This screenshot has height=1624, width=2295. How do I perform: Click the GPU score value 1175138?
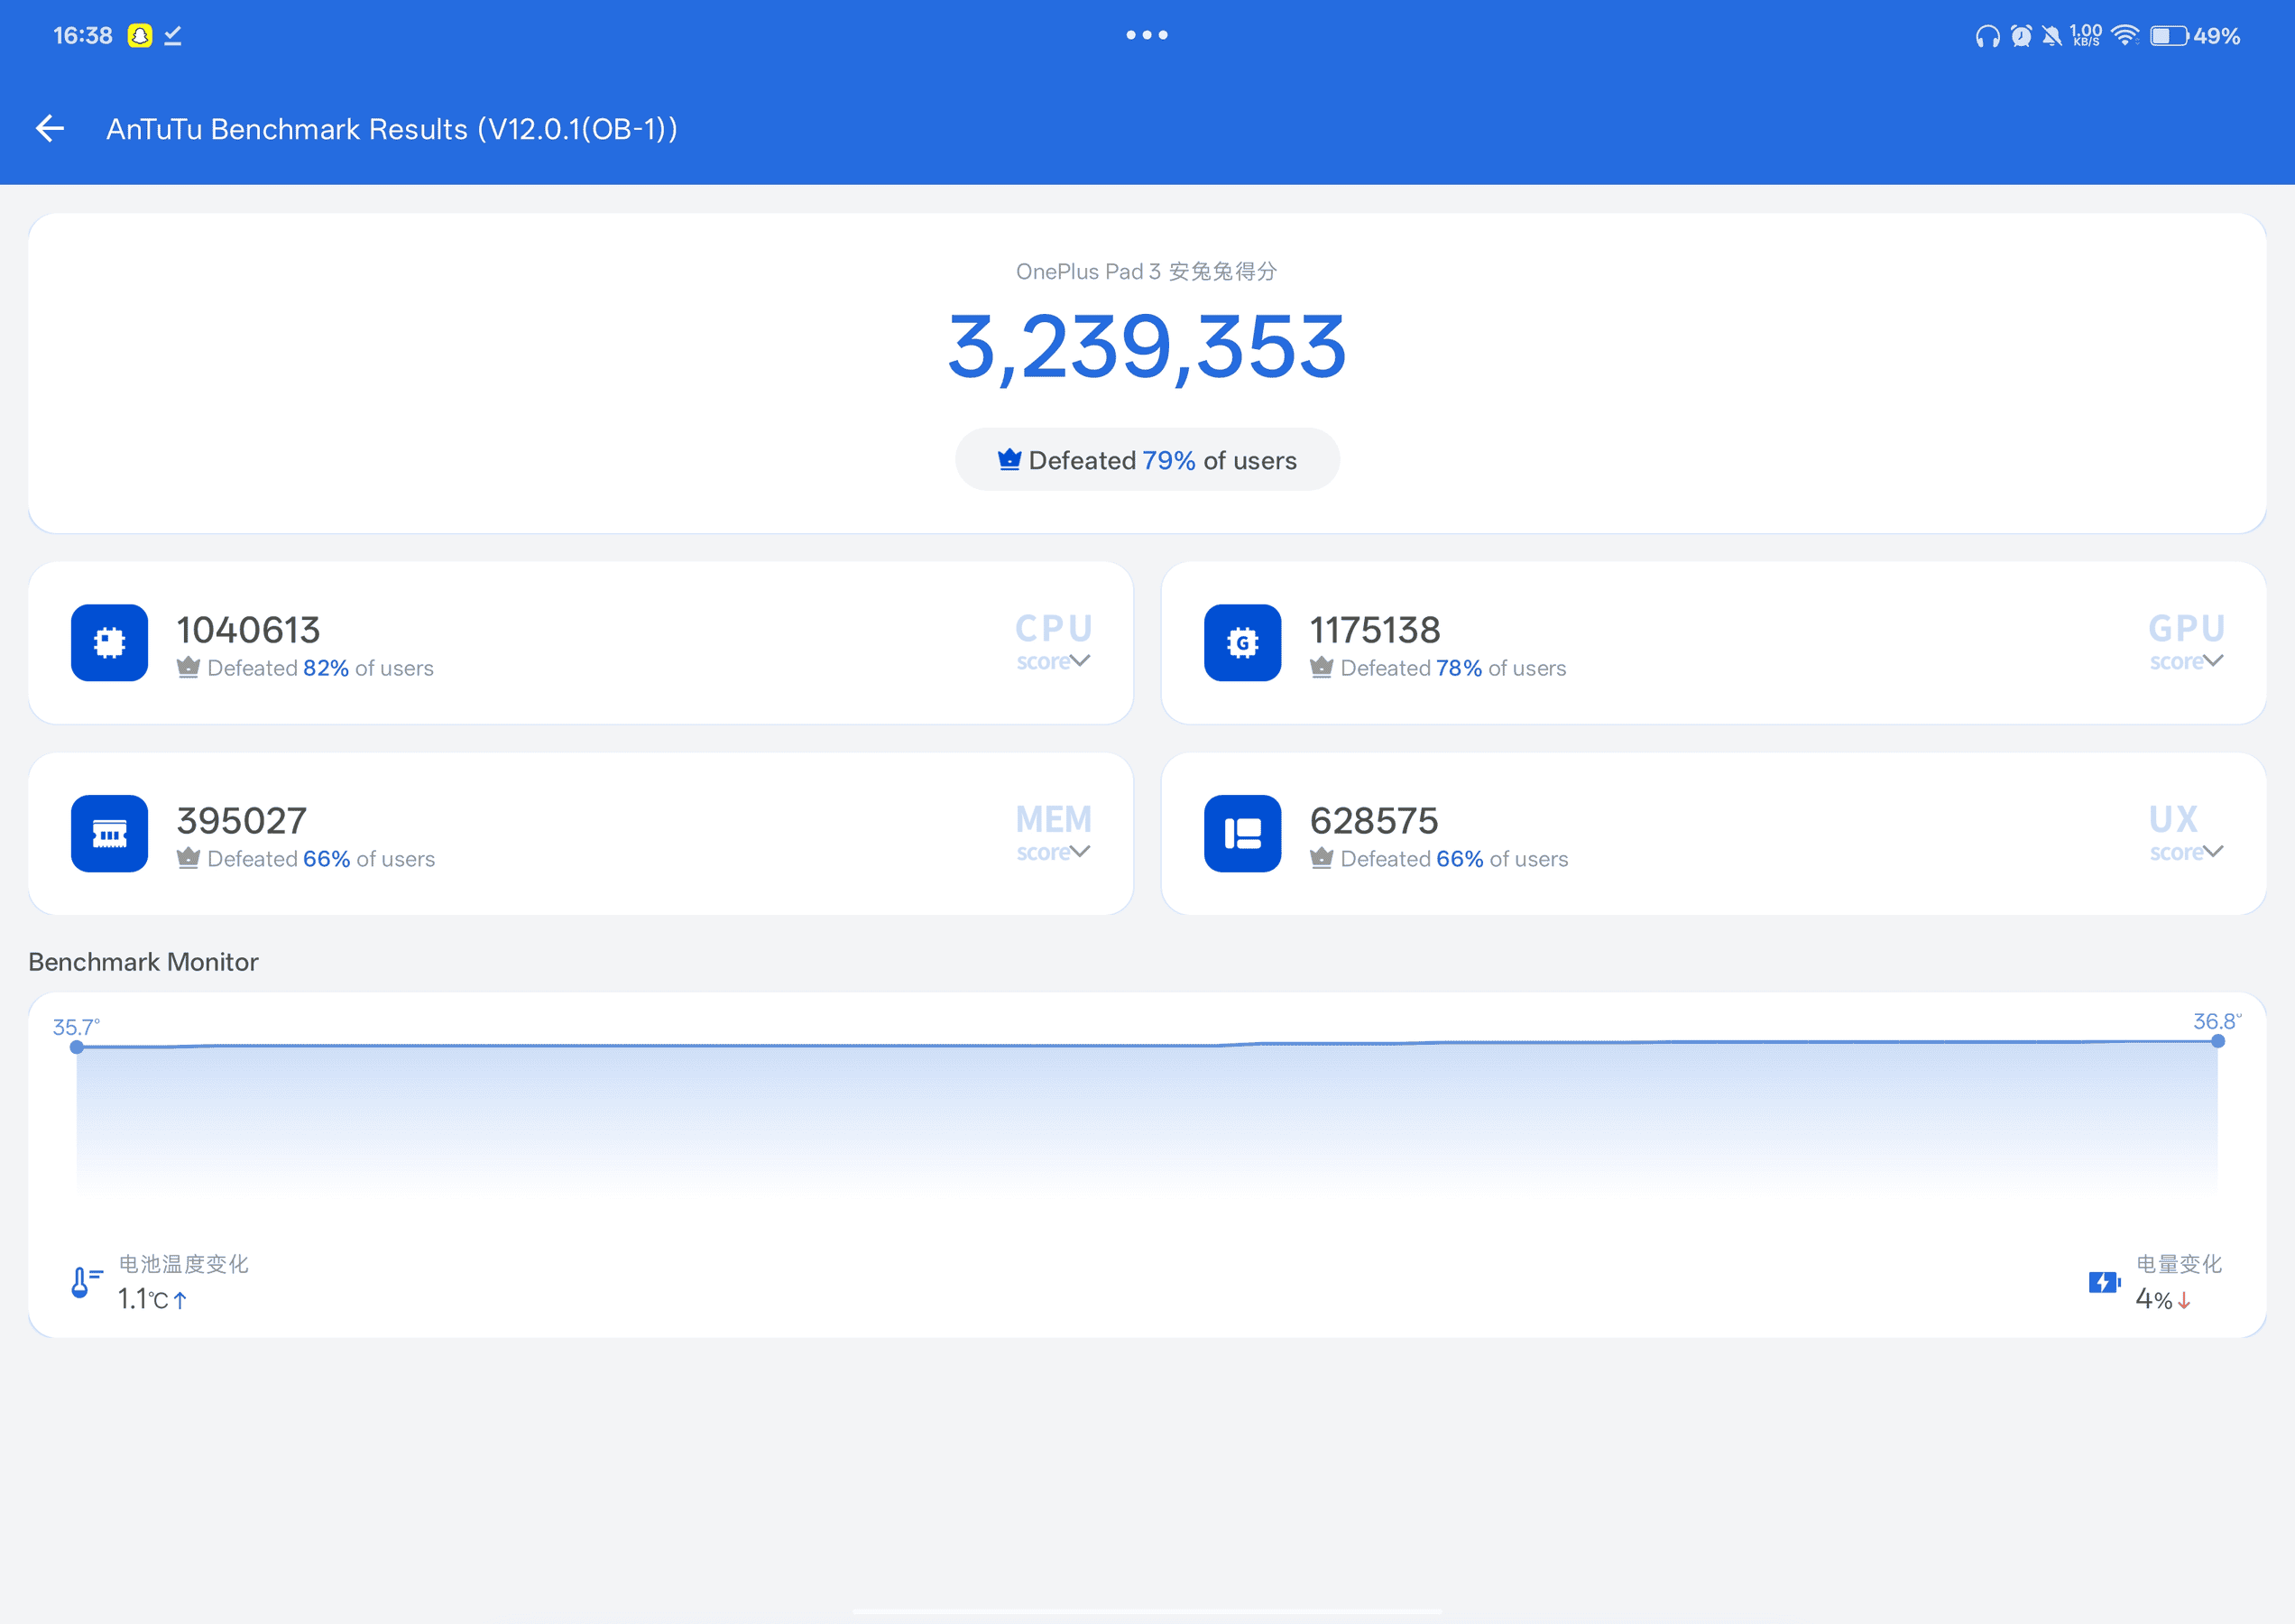pyautogui.click(x=1375, y=630)
